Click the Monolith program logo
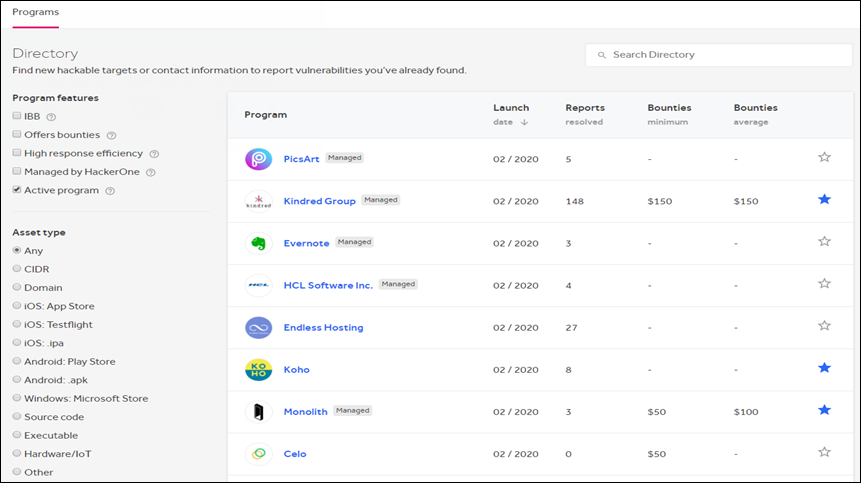 pos(258,411)
